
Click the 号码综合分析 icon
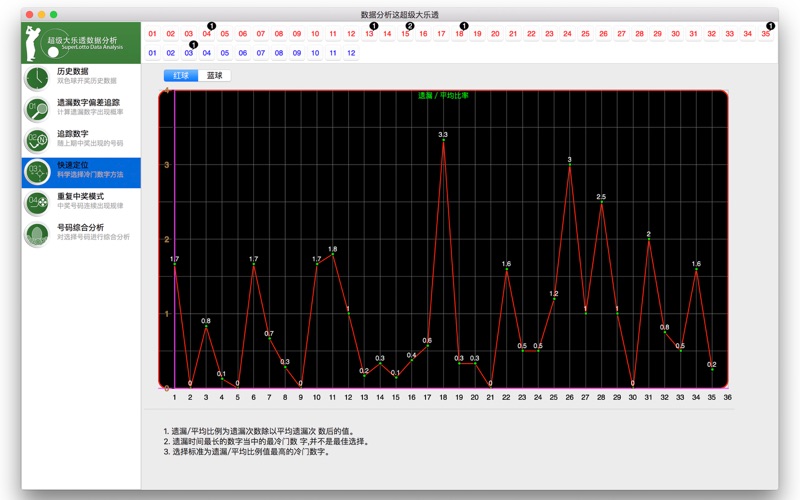click(37, 235)
